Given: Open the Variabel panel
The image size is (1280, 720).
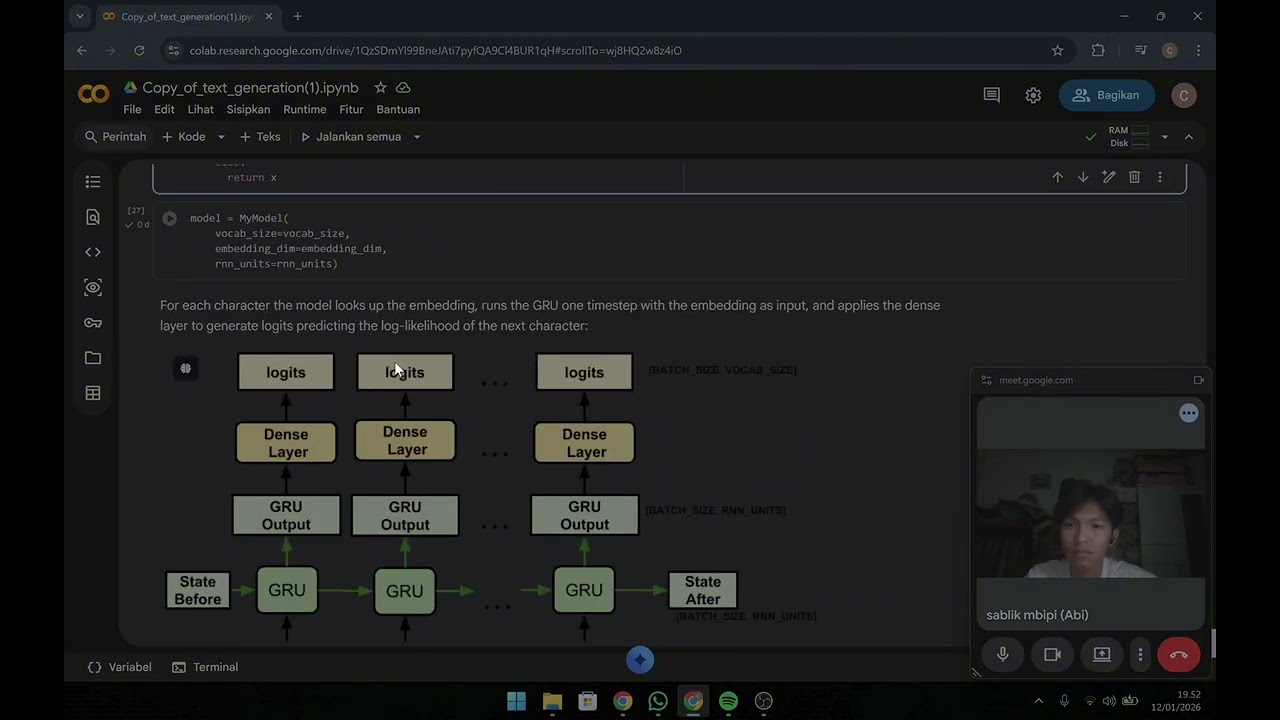Looking at the screenshot, I should pos(120,667).
